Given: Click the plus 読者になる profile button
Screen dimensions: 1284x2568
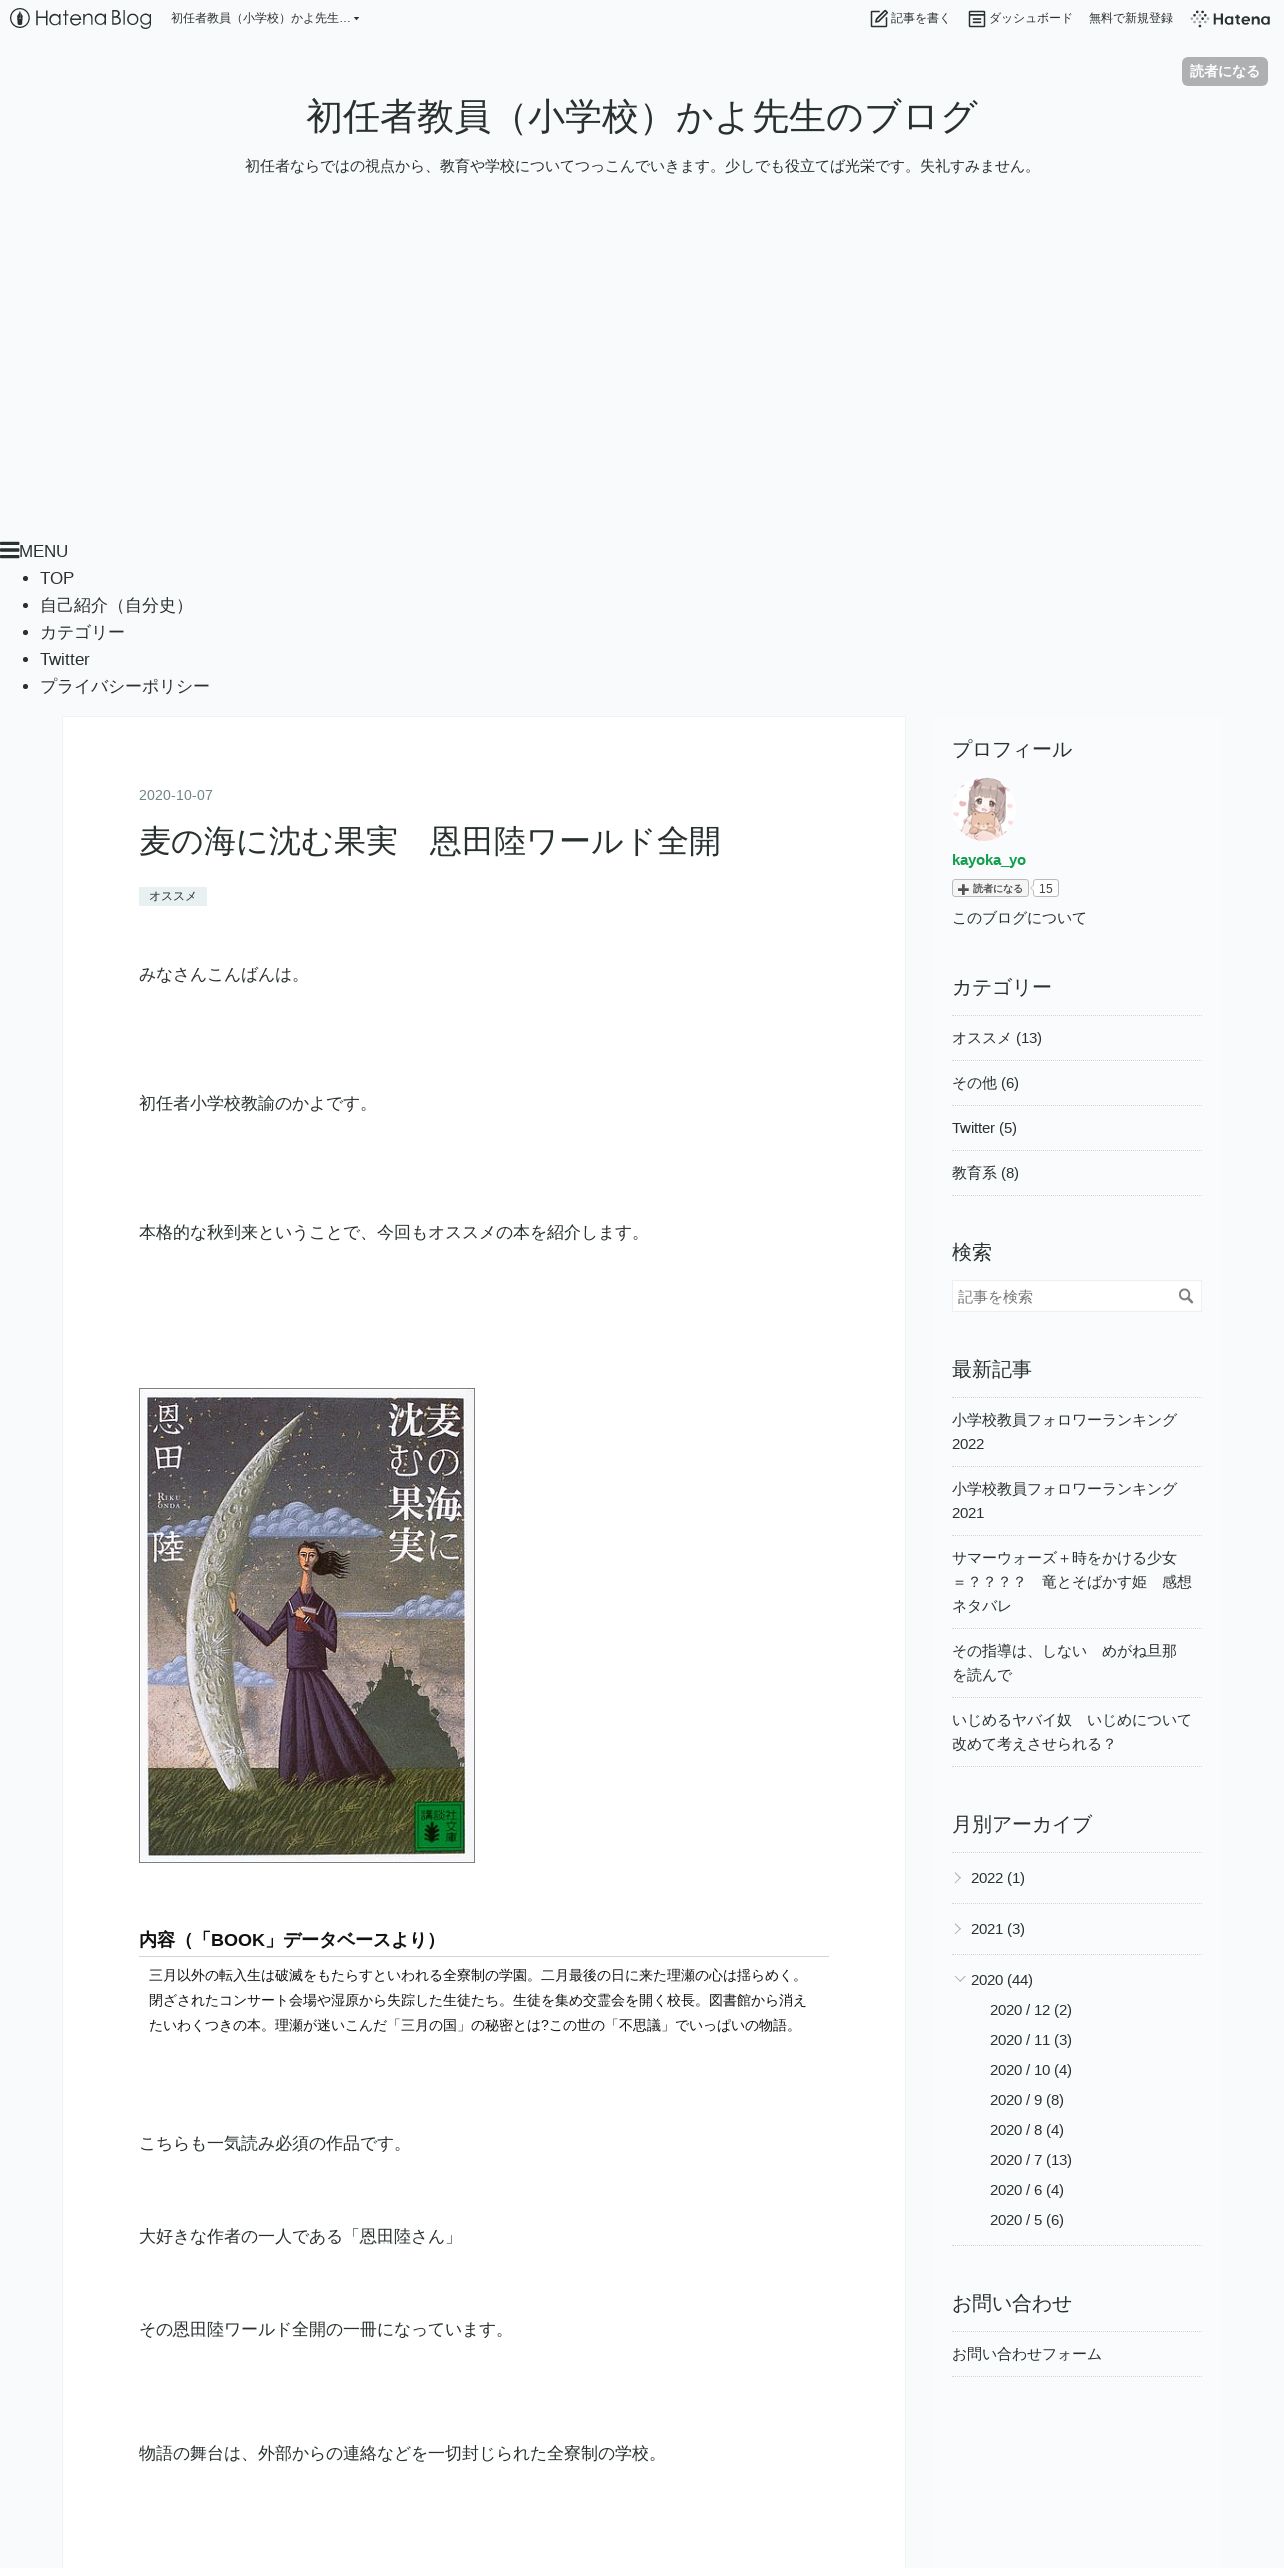Looking at the screenshot, I should tap(990, 888).
